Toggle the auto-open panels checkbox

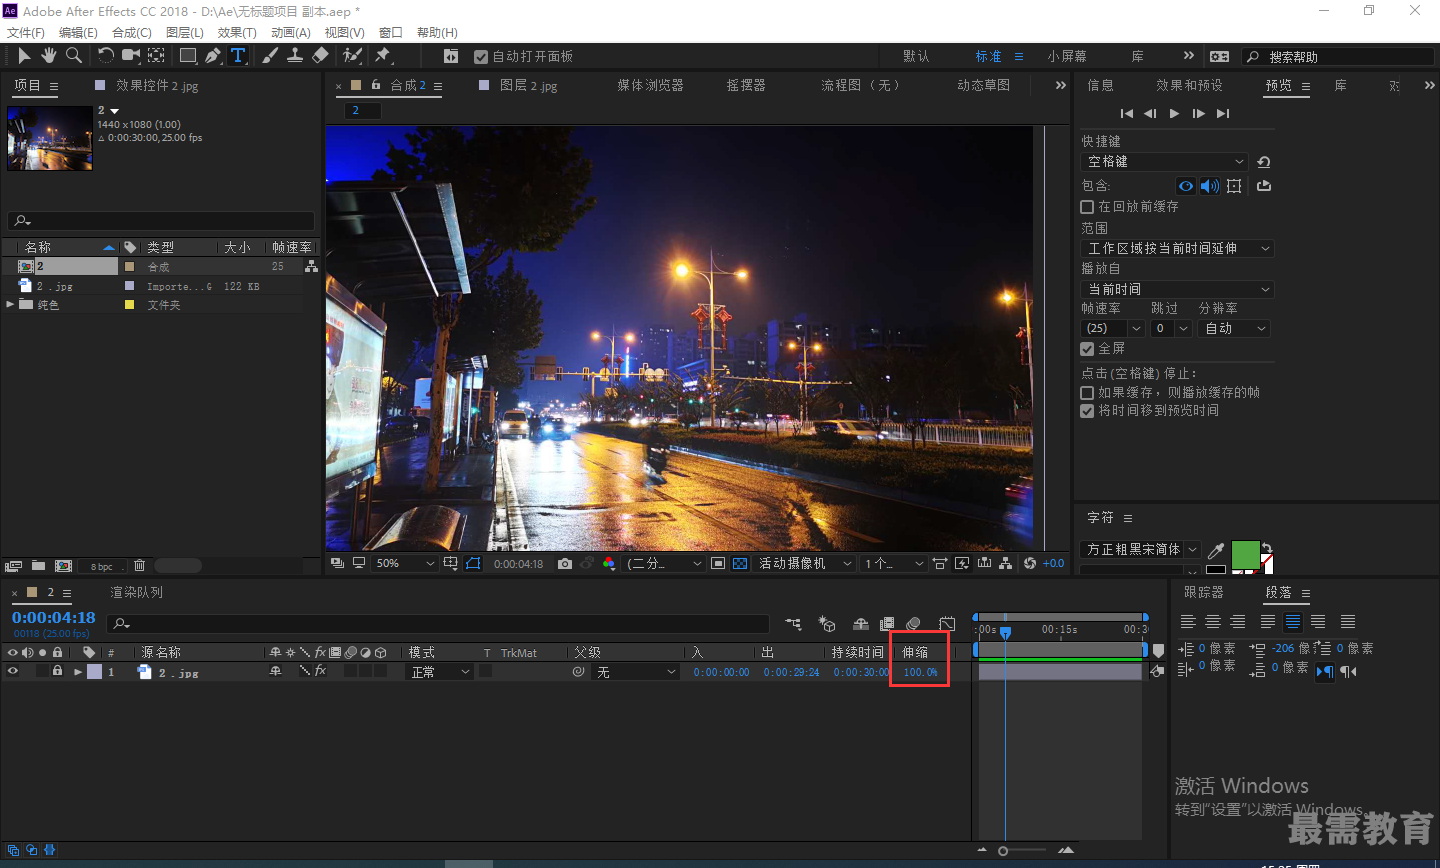click(481, 57)
